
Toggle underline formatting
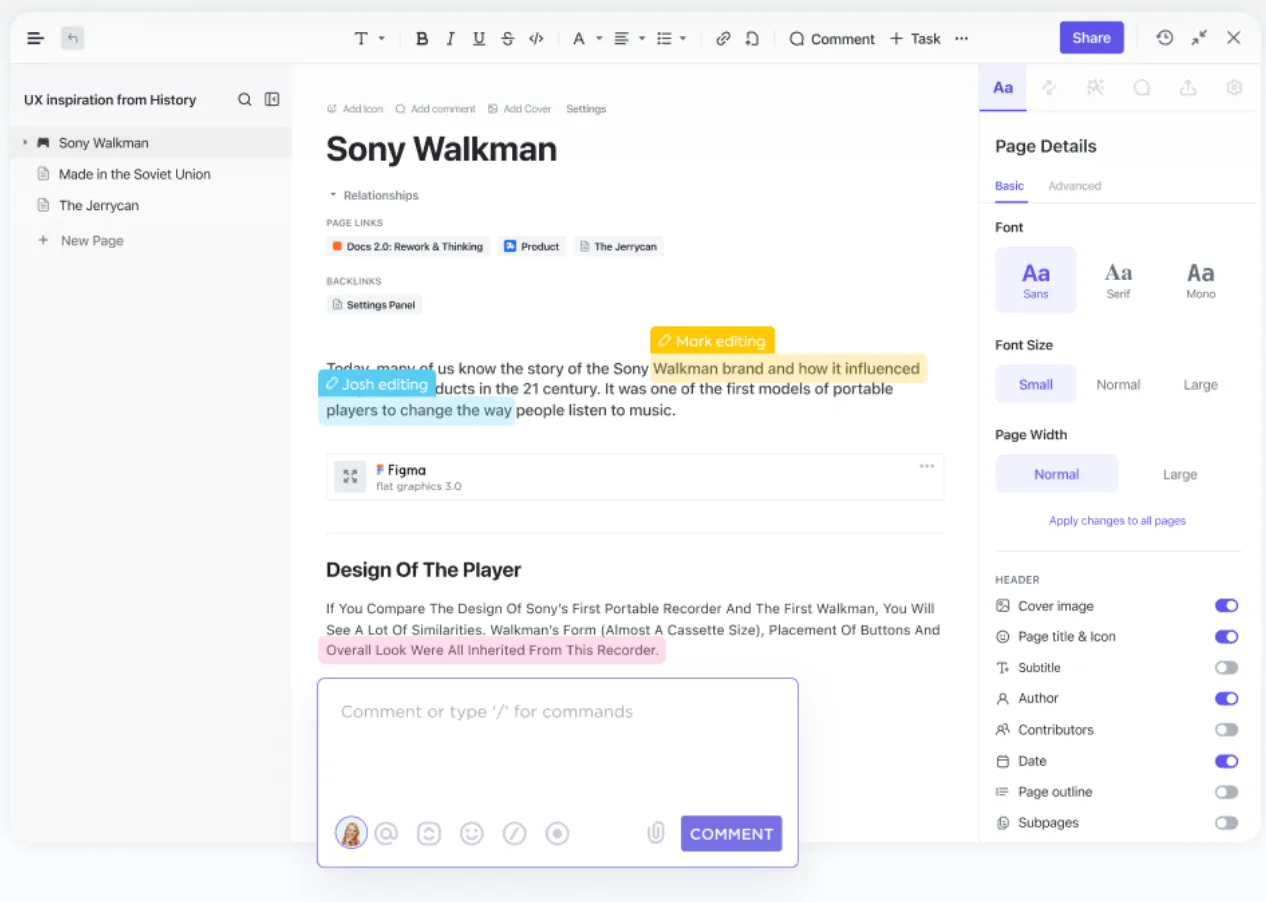479,39
